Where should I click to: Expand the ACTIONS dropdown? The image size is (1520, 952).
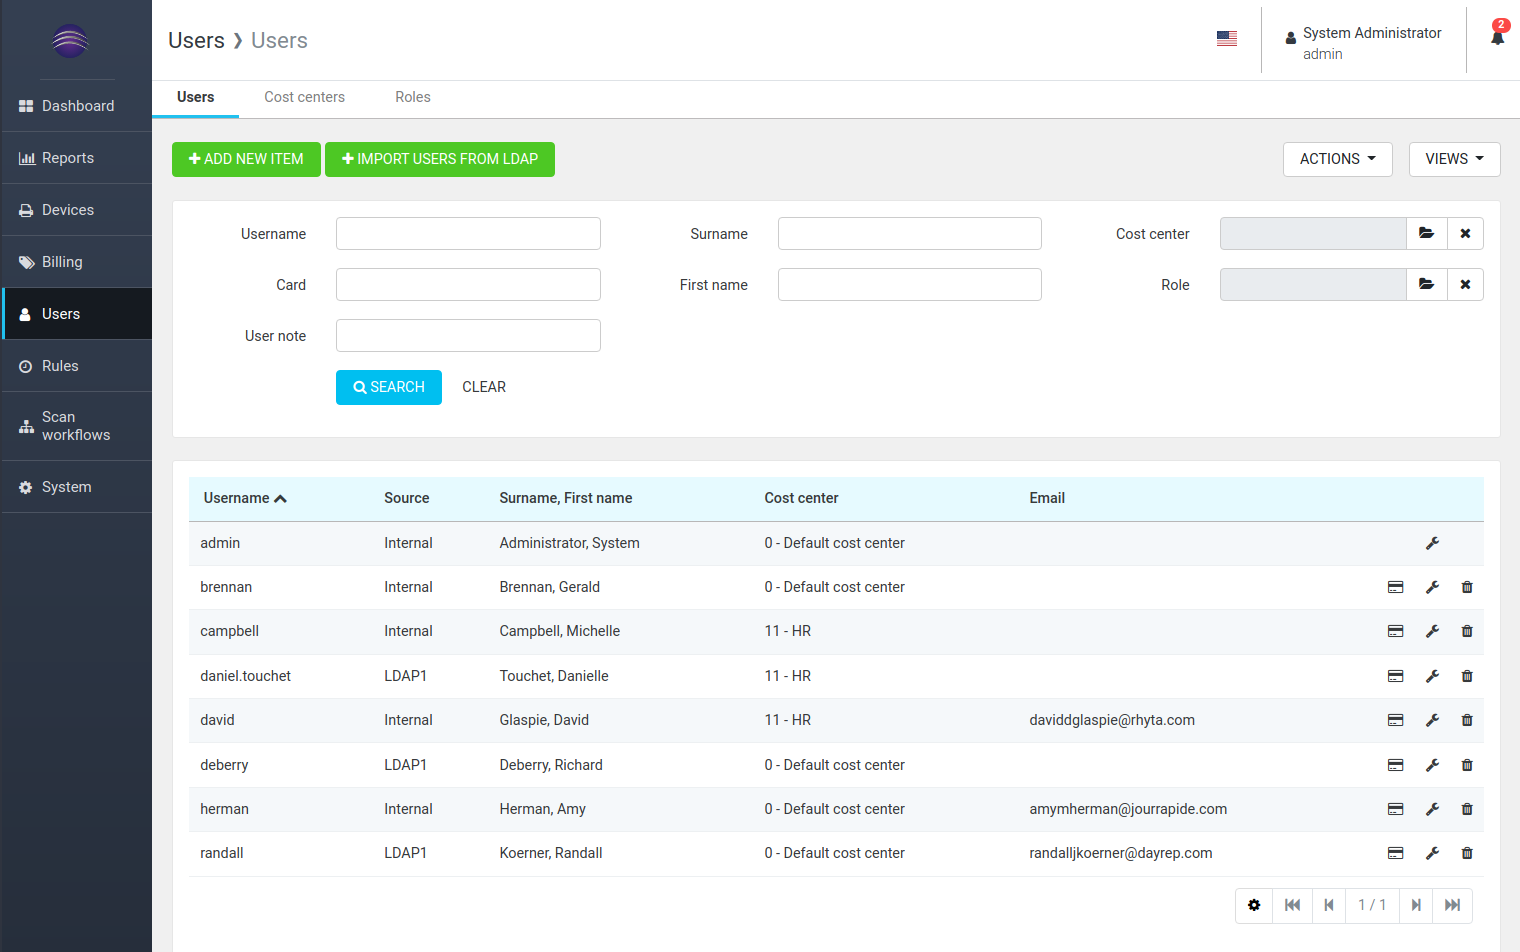(x=1337, y=159)
